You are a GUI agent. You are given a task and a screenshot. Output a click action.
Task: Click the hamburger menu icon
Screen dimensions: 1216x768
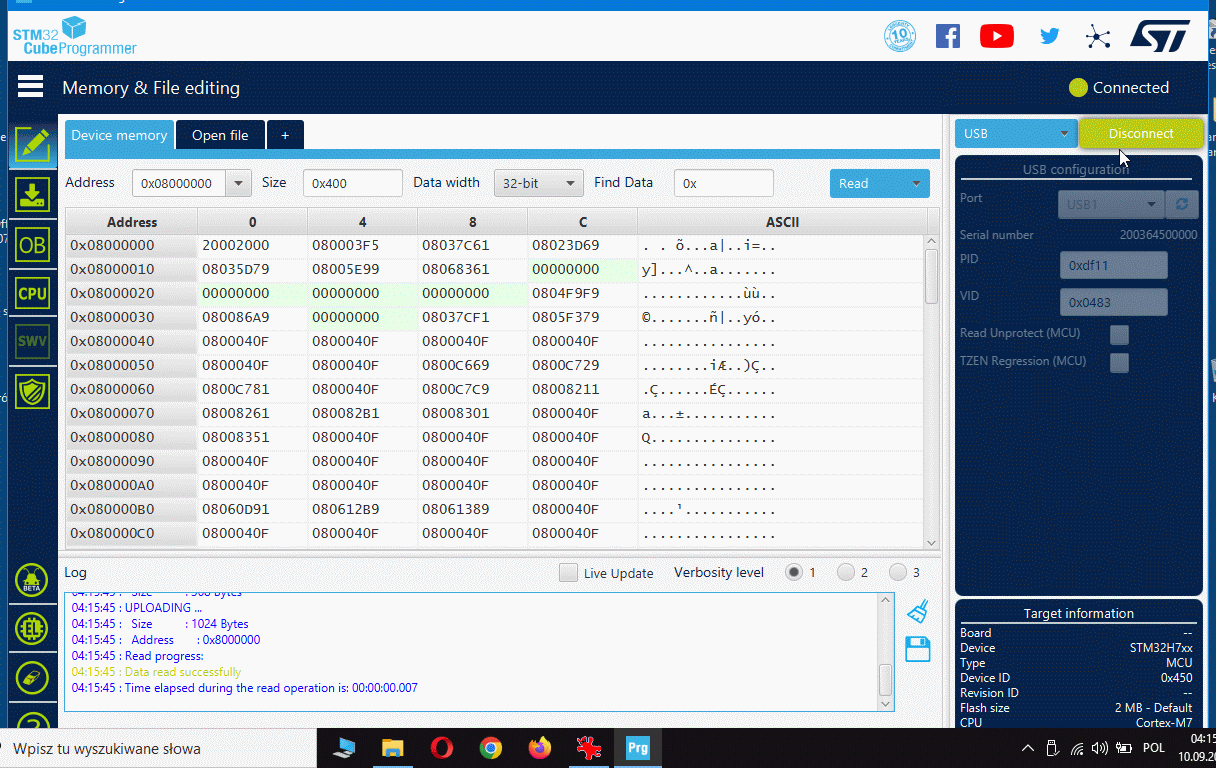[x=30, y=87]
